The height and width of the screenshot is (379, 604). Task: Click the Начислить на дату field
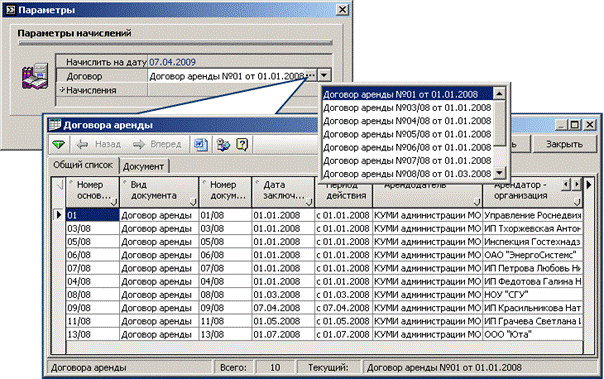239,62
